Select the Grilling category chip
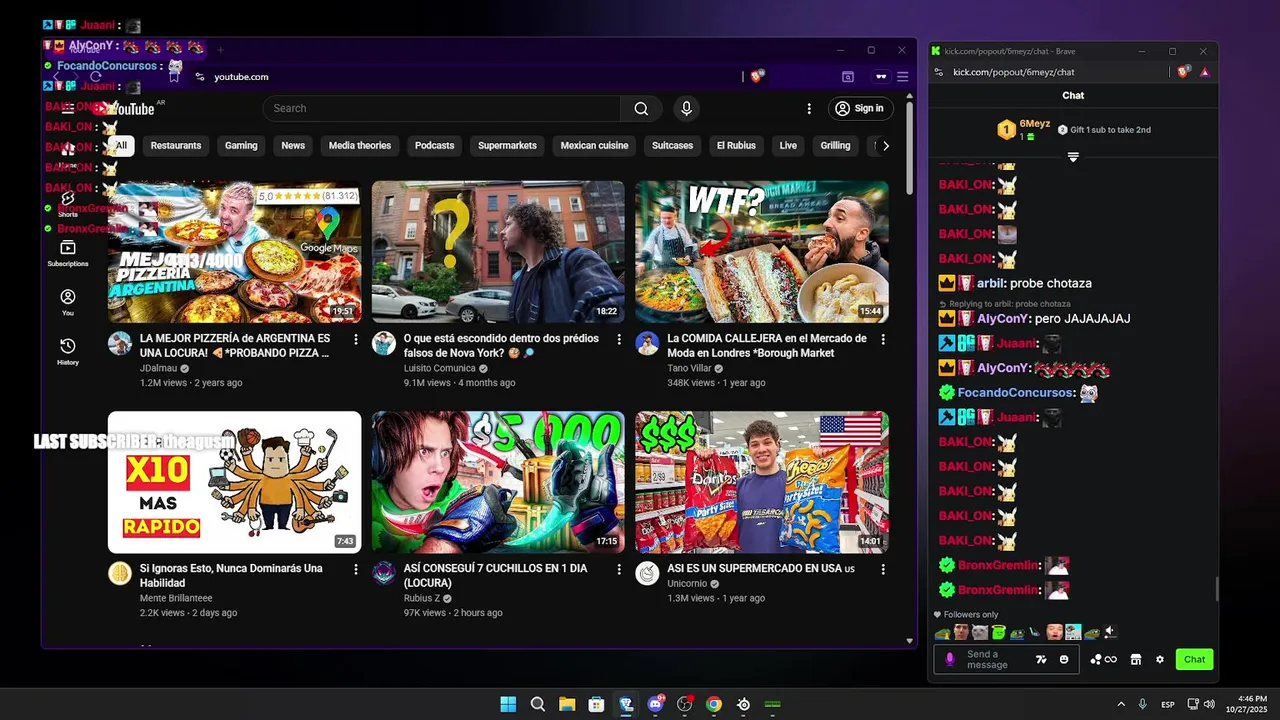Image resolution: width=1280 pixels, height=720 pixels. (835, 145)
